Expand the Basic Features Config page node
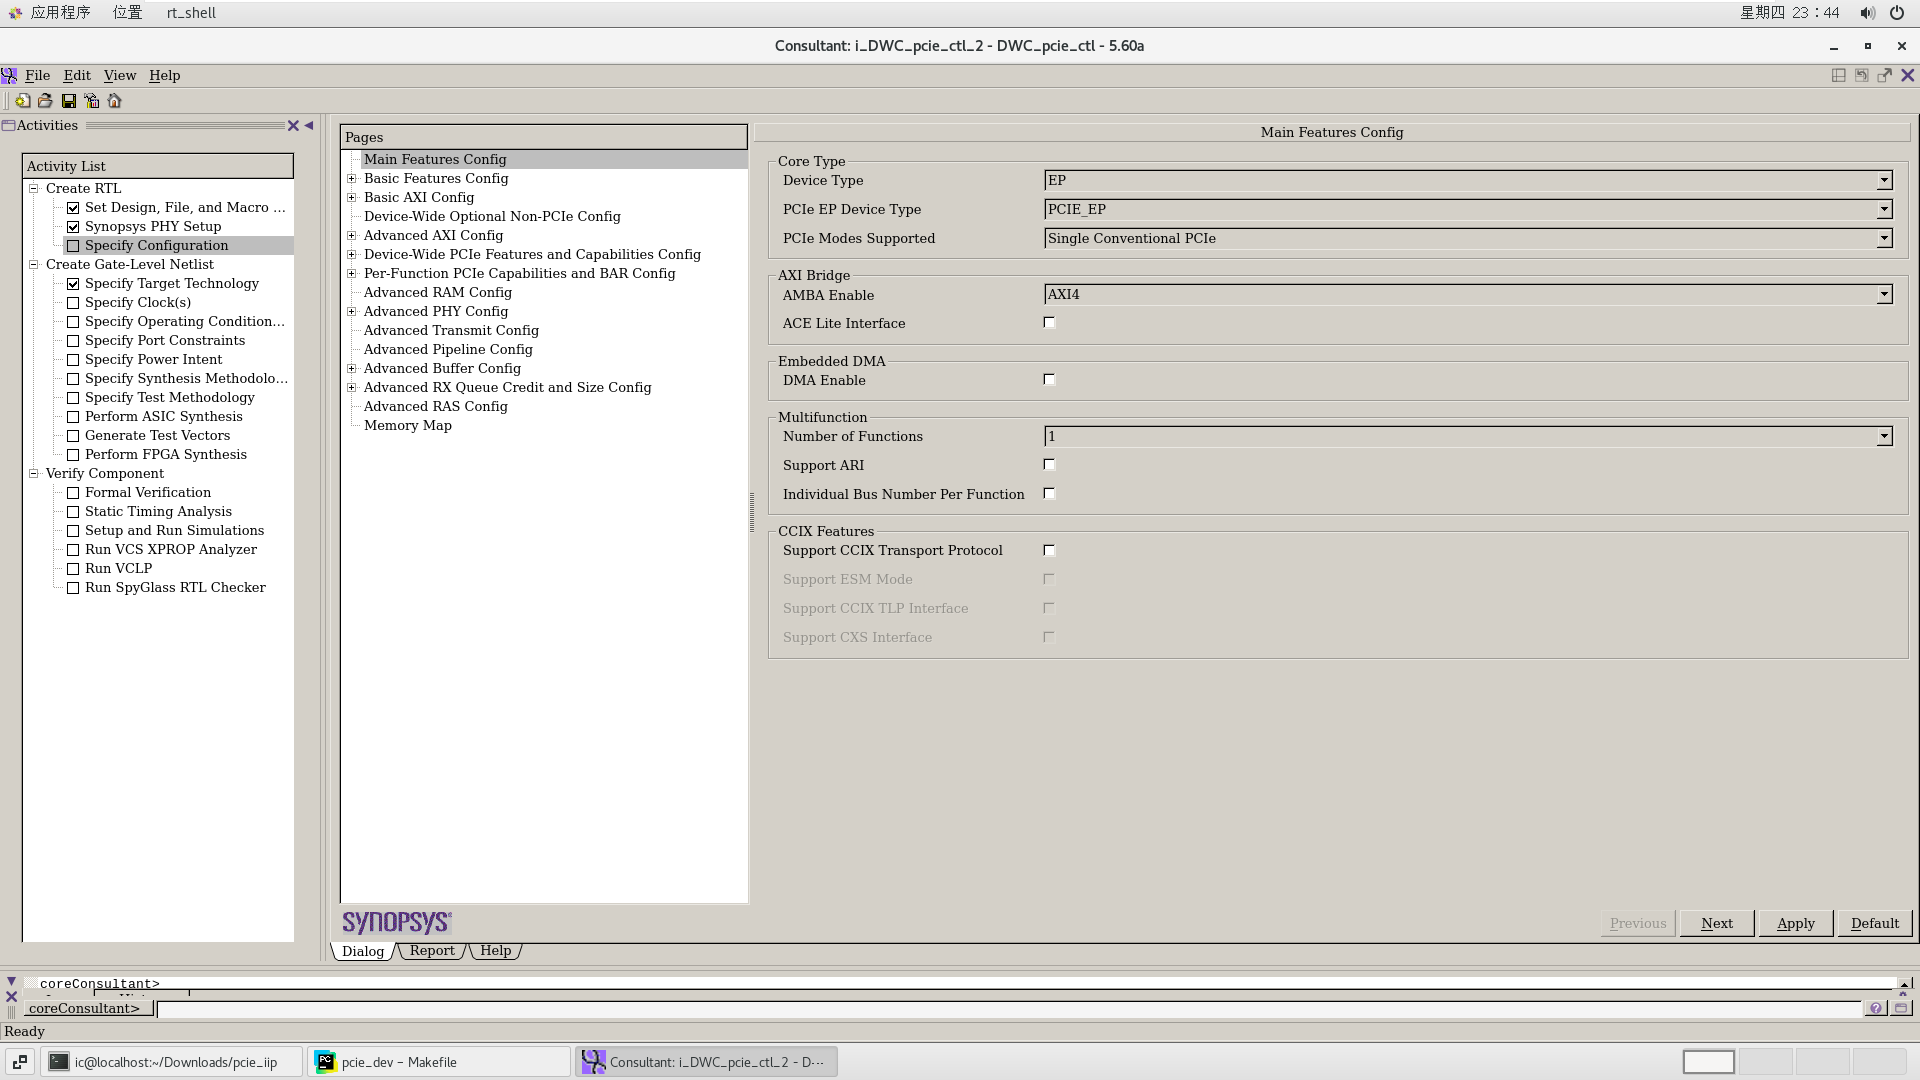Image resolution: width=1920 pixels, height=1080 pixels. (352, 179)
